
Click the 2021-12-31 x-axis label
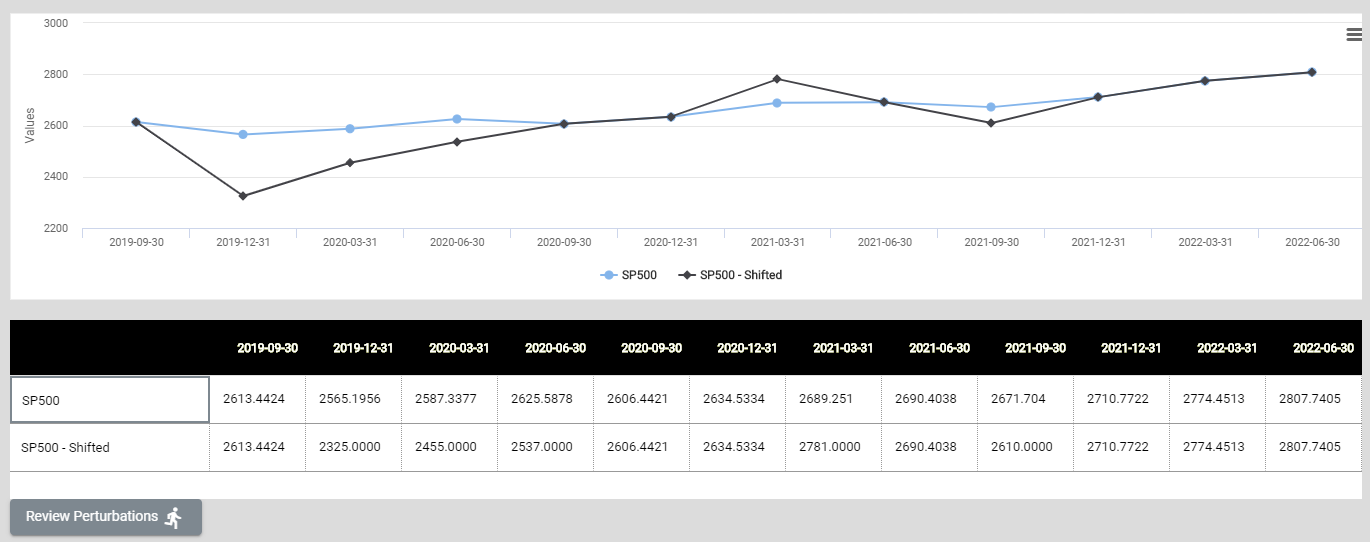(1098, 242)
